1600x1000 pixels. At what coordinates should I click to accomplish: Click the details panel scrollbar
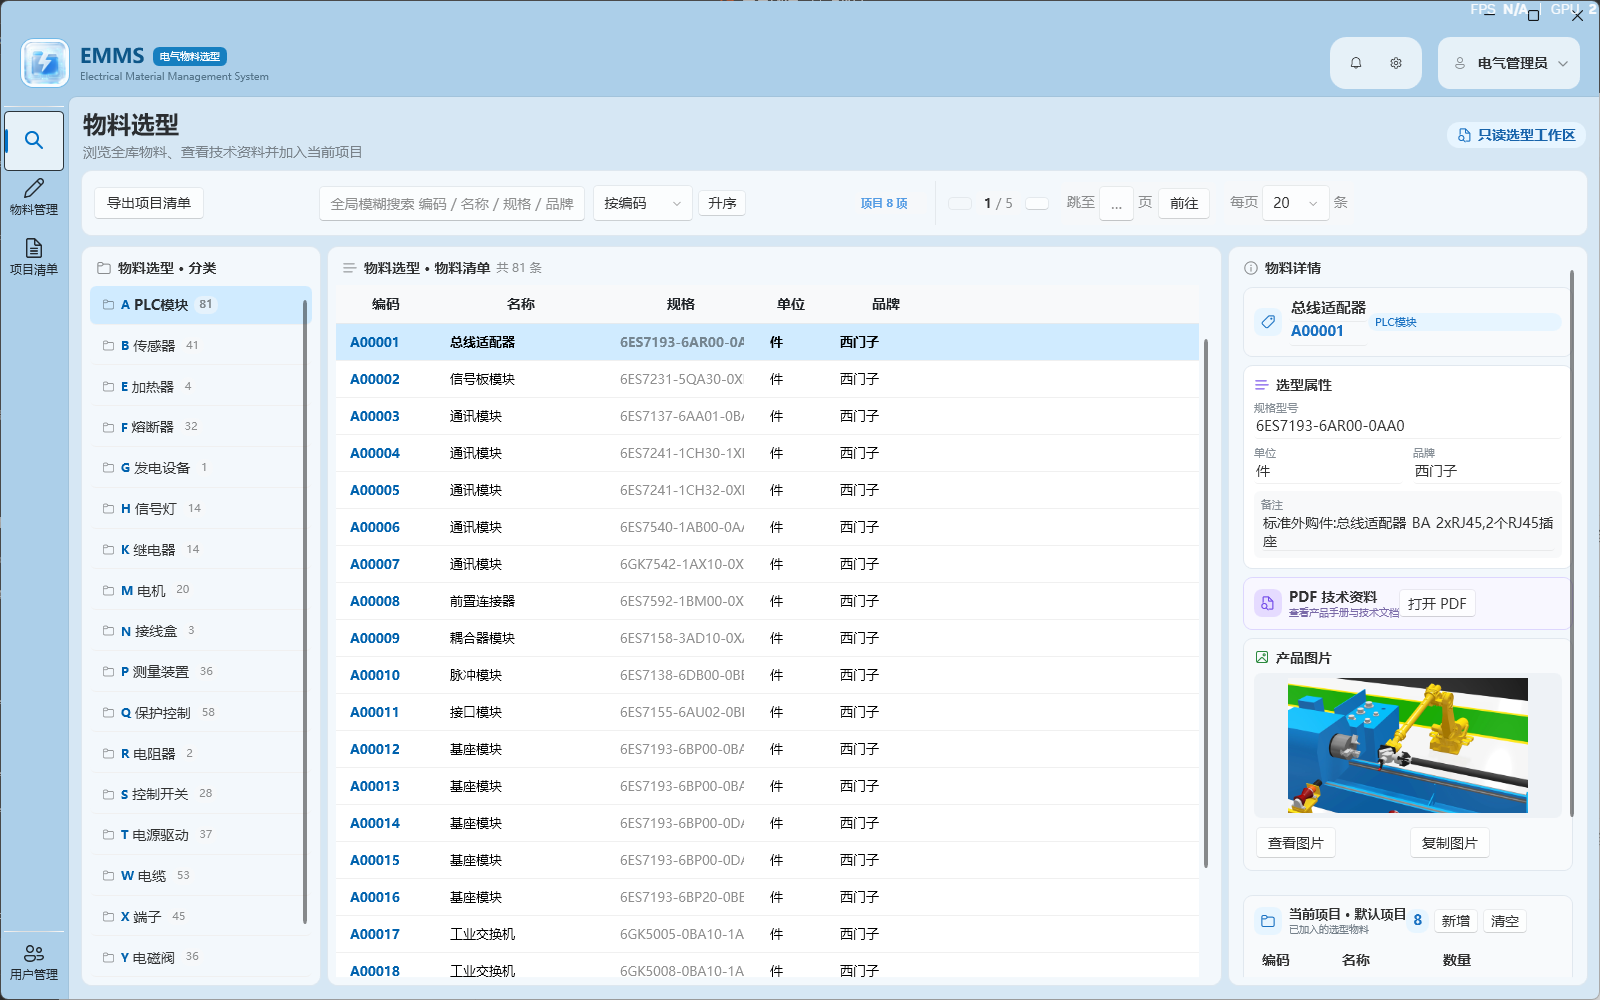pos(1572,544)
